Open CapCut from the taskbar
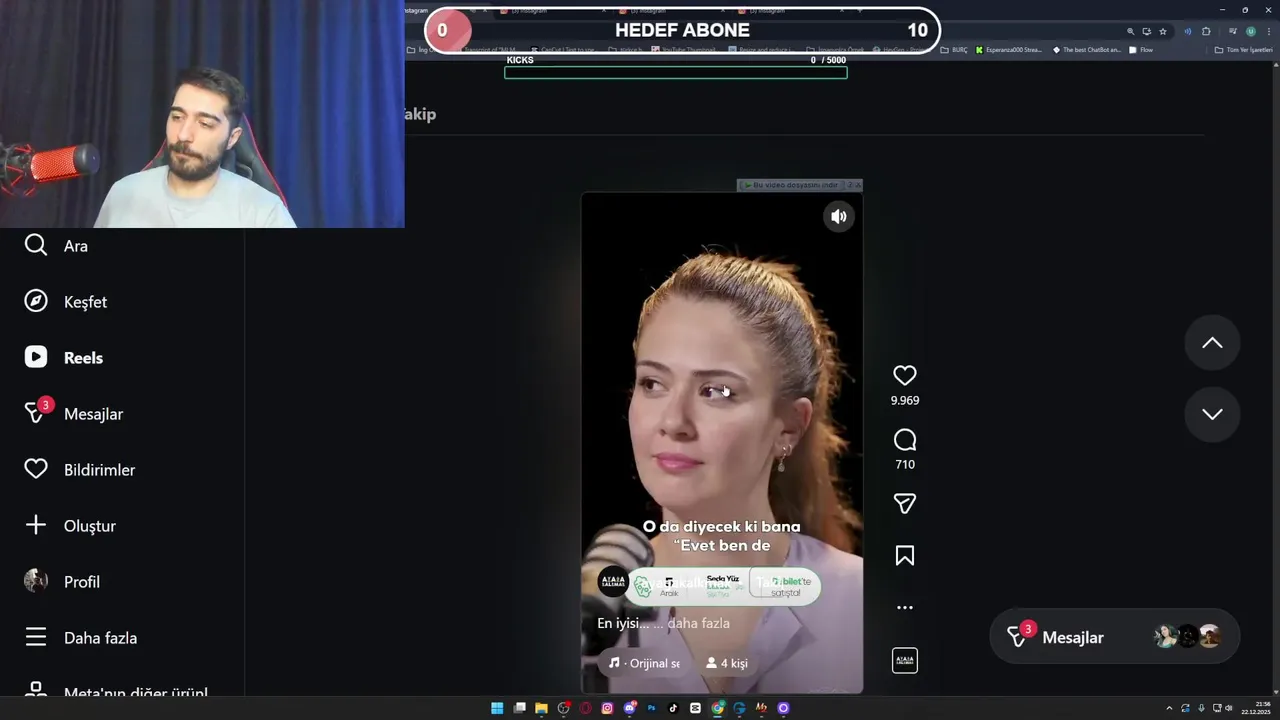Image resolution: width=1280 pixels, height=720 pixels. pos(695,708)
